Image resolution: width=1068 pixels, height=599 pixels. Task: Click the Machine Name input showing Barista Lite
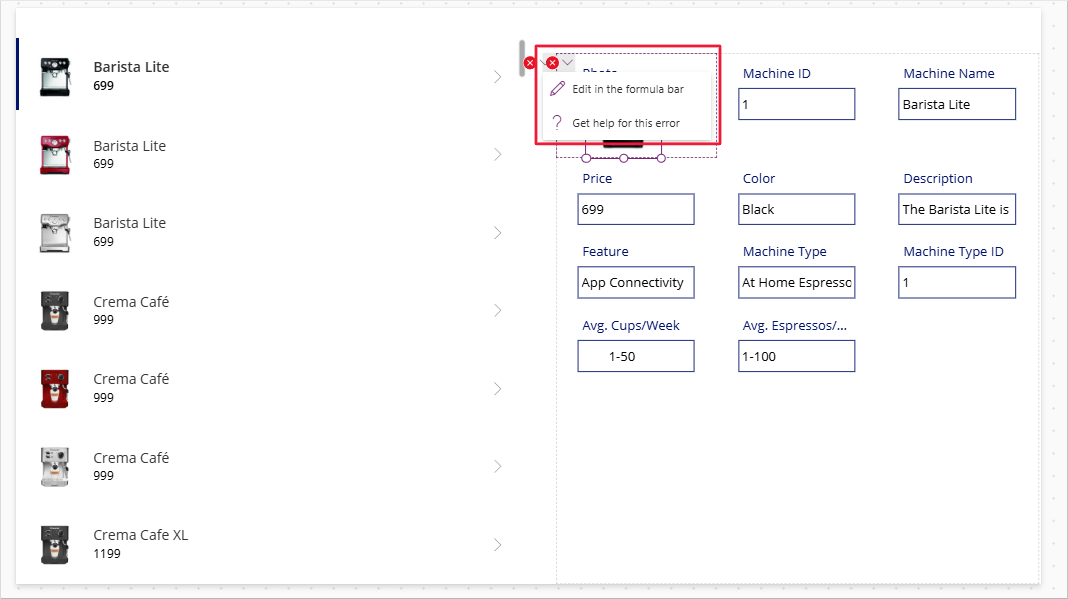point(956,104)
